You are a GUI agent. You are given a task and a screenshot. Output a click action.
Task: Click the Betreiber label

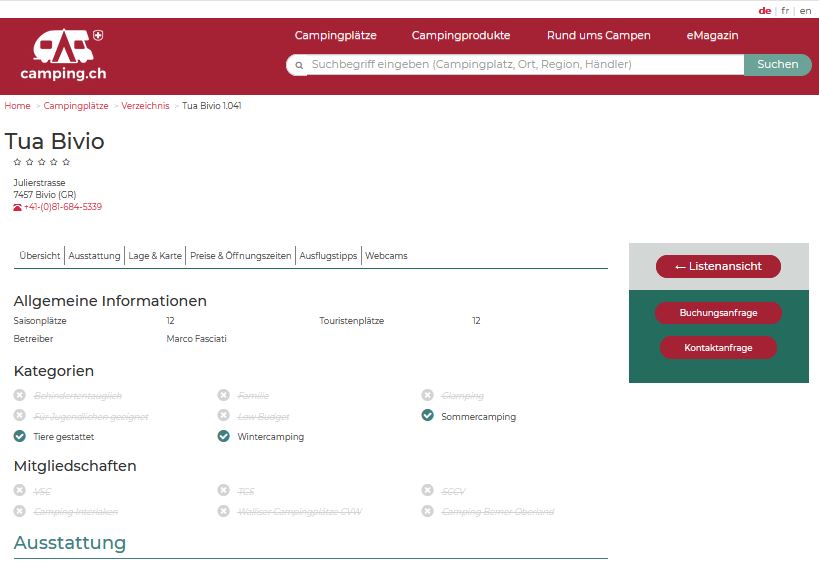pyautogui.click(x=33, y=339)
